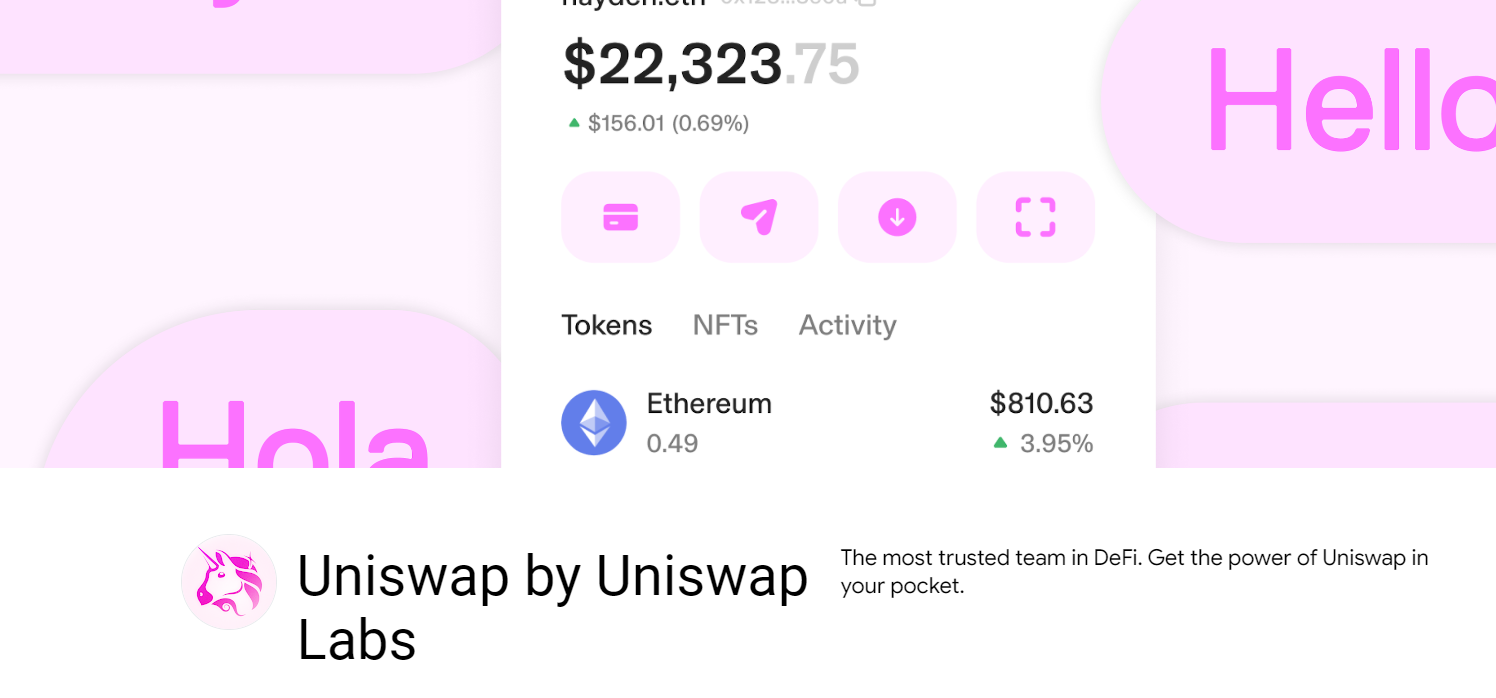The image size is (1496, 698).
Task: Open the Ethereum token name
Action: [x=709, y=404]
